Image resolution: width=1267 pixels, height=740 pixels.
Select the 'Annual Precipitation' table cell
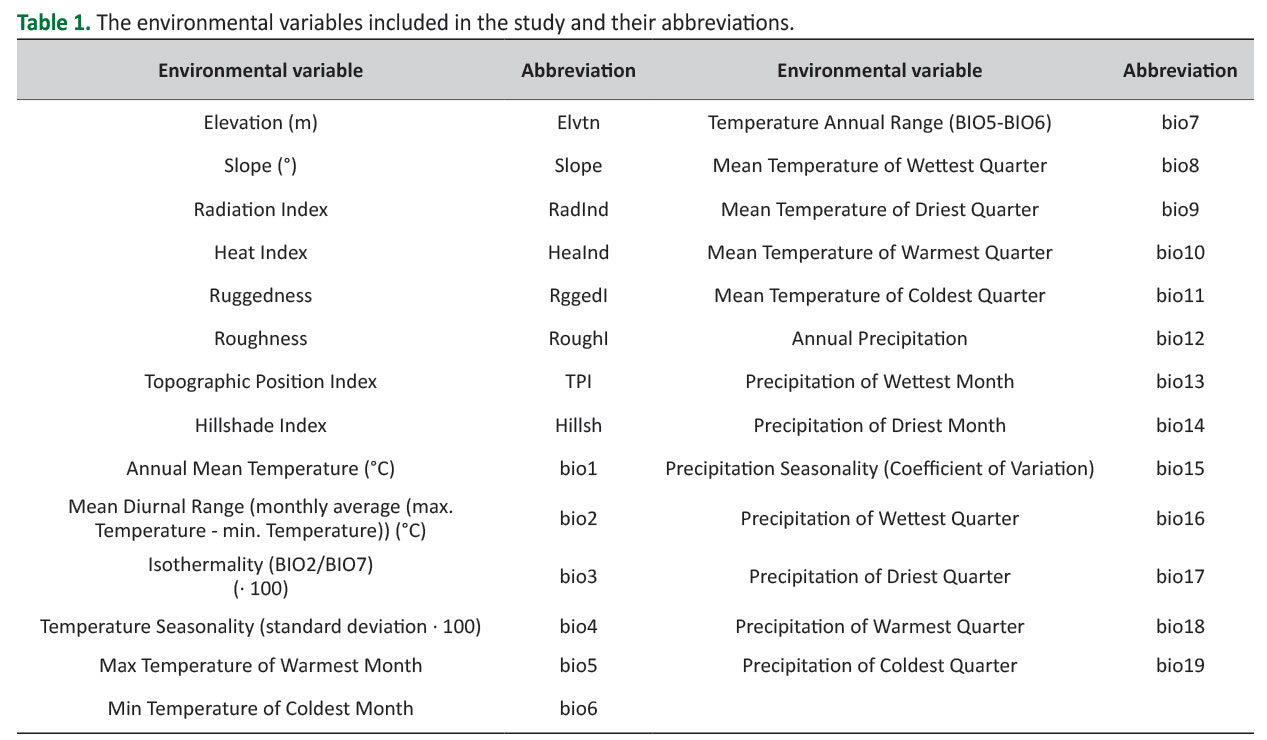(879, 338)
